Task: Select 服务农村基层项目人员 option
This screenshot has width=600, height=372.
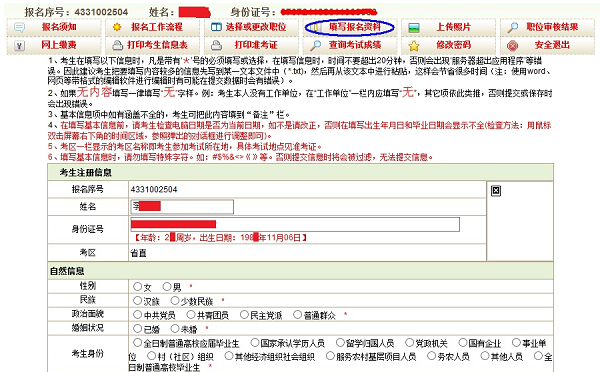Action: tap(330, 356)
